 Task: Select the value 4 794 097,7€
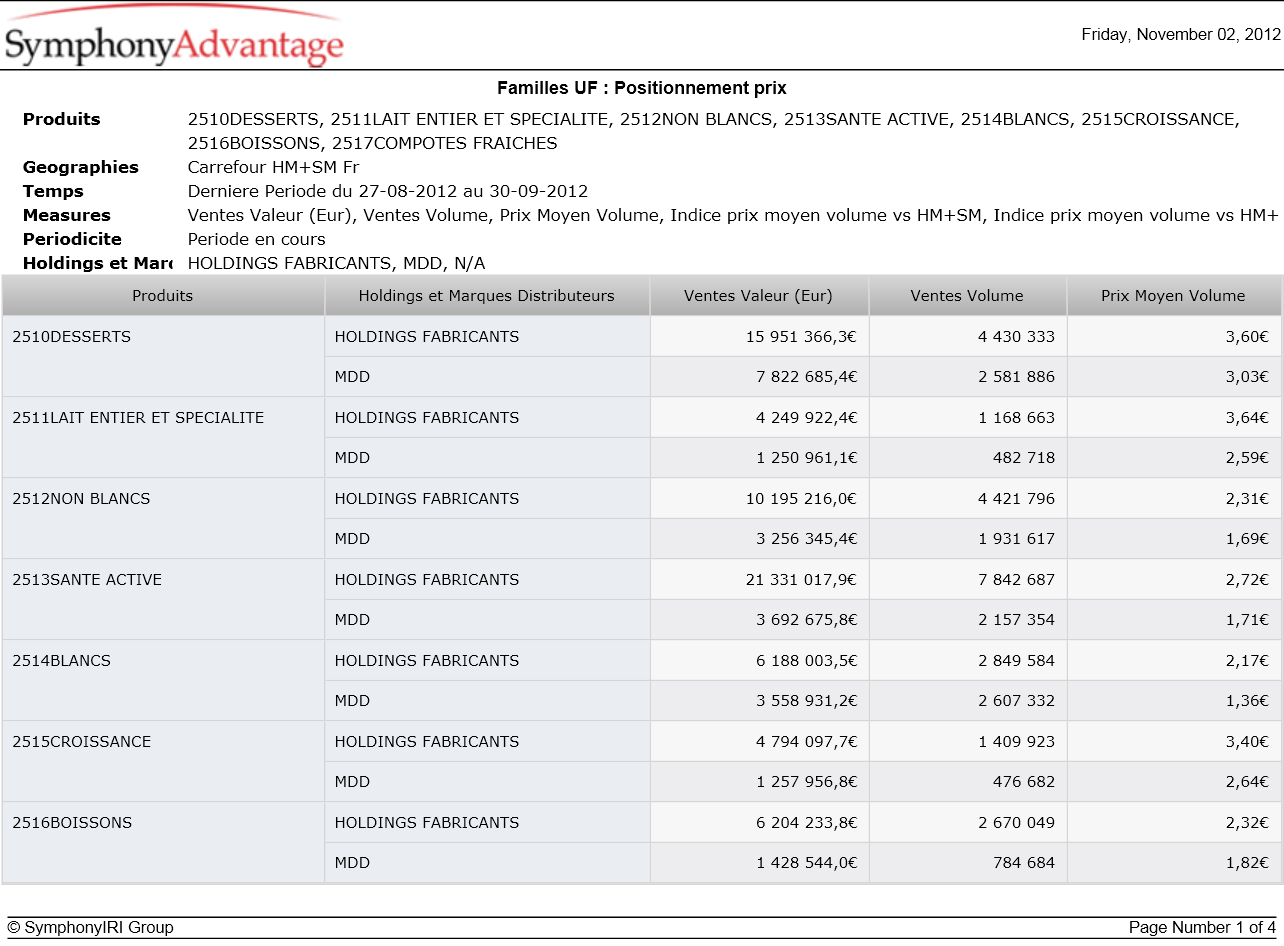806,742
